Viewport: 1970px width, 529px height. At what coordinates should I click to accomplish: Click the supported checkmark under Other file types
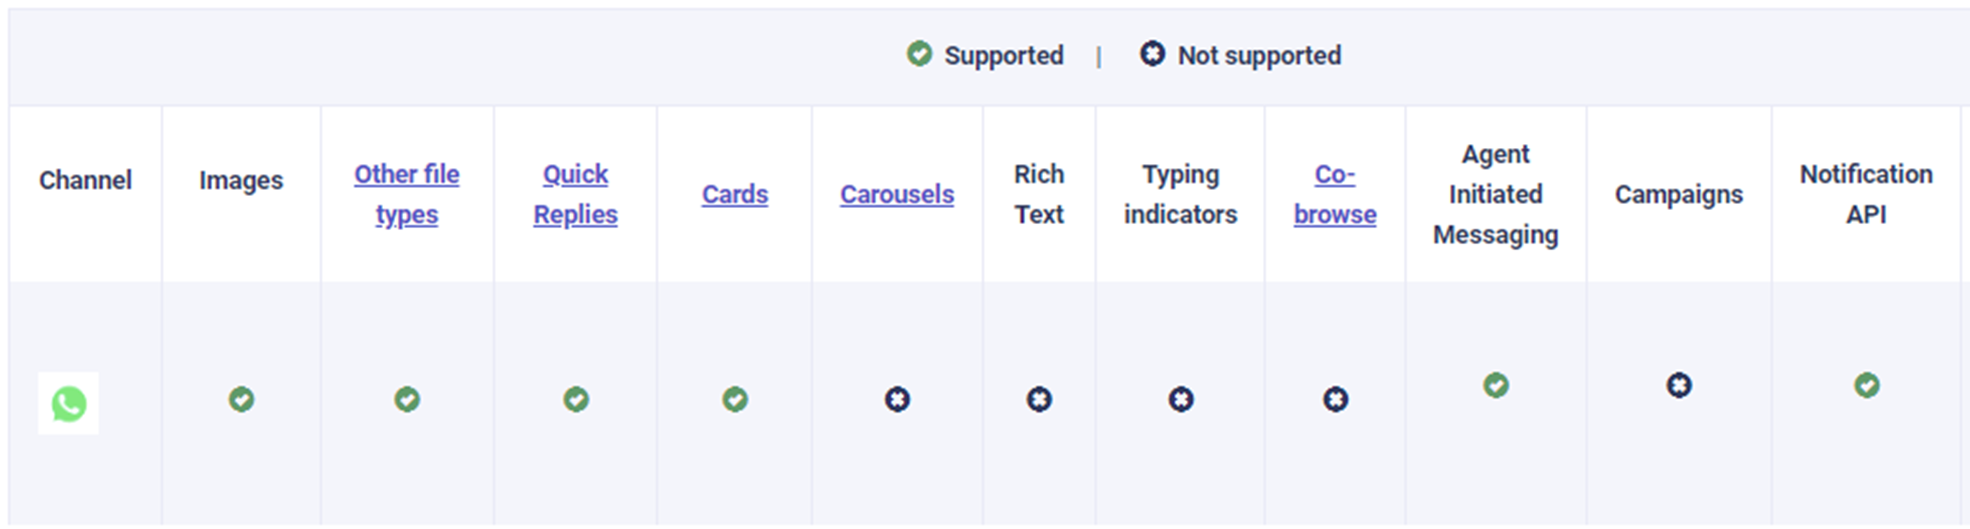point(407,399)
